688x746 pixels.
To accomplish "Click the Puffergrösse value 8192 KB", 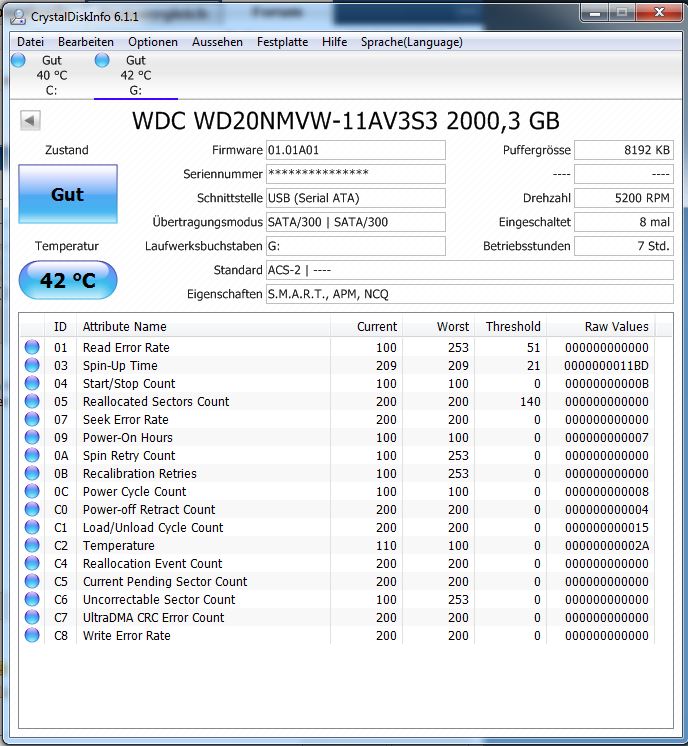I will click(x=624, y=150).
